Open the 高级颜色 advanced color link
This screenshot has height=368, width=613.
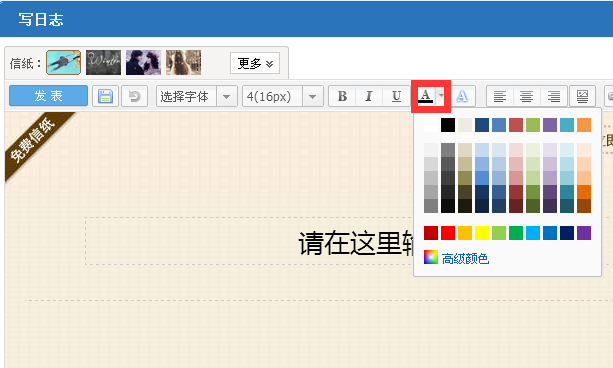click(x=465, y=258)
